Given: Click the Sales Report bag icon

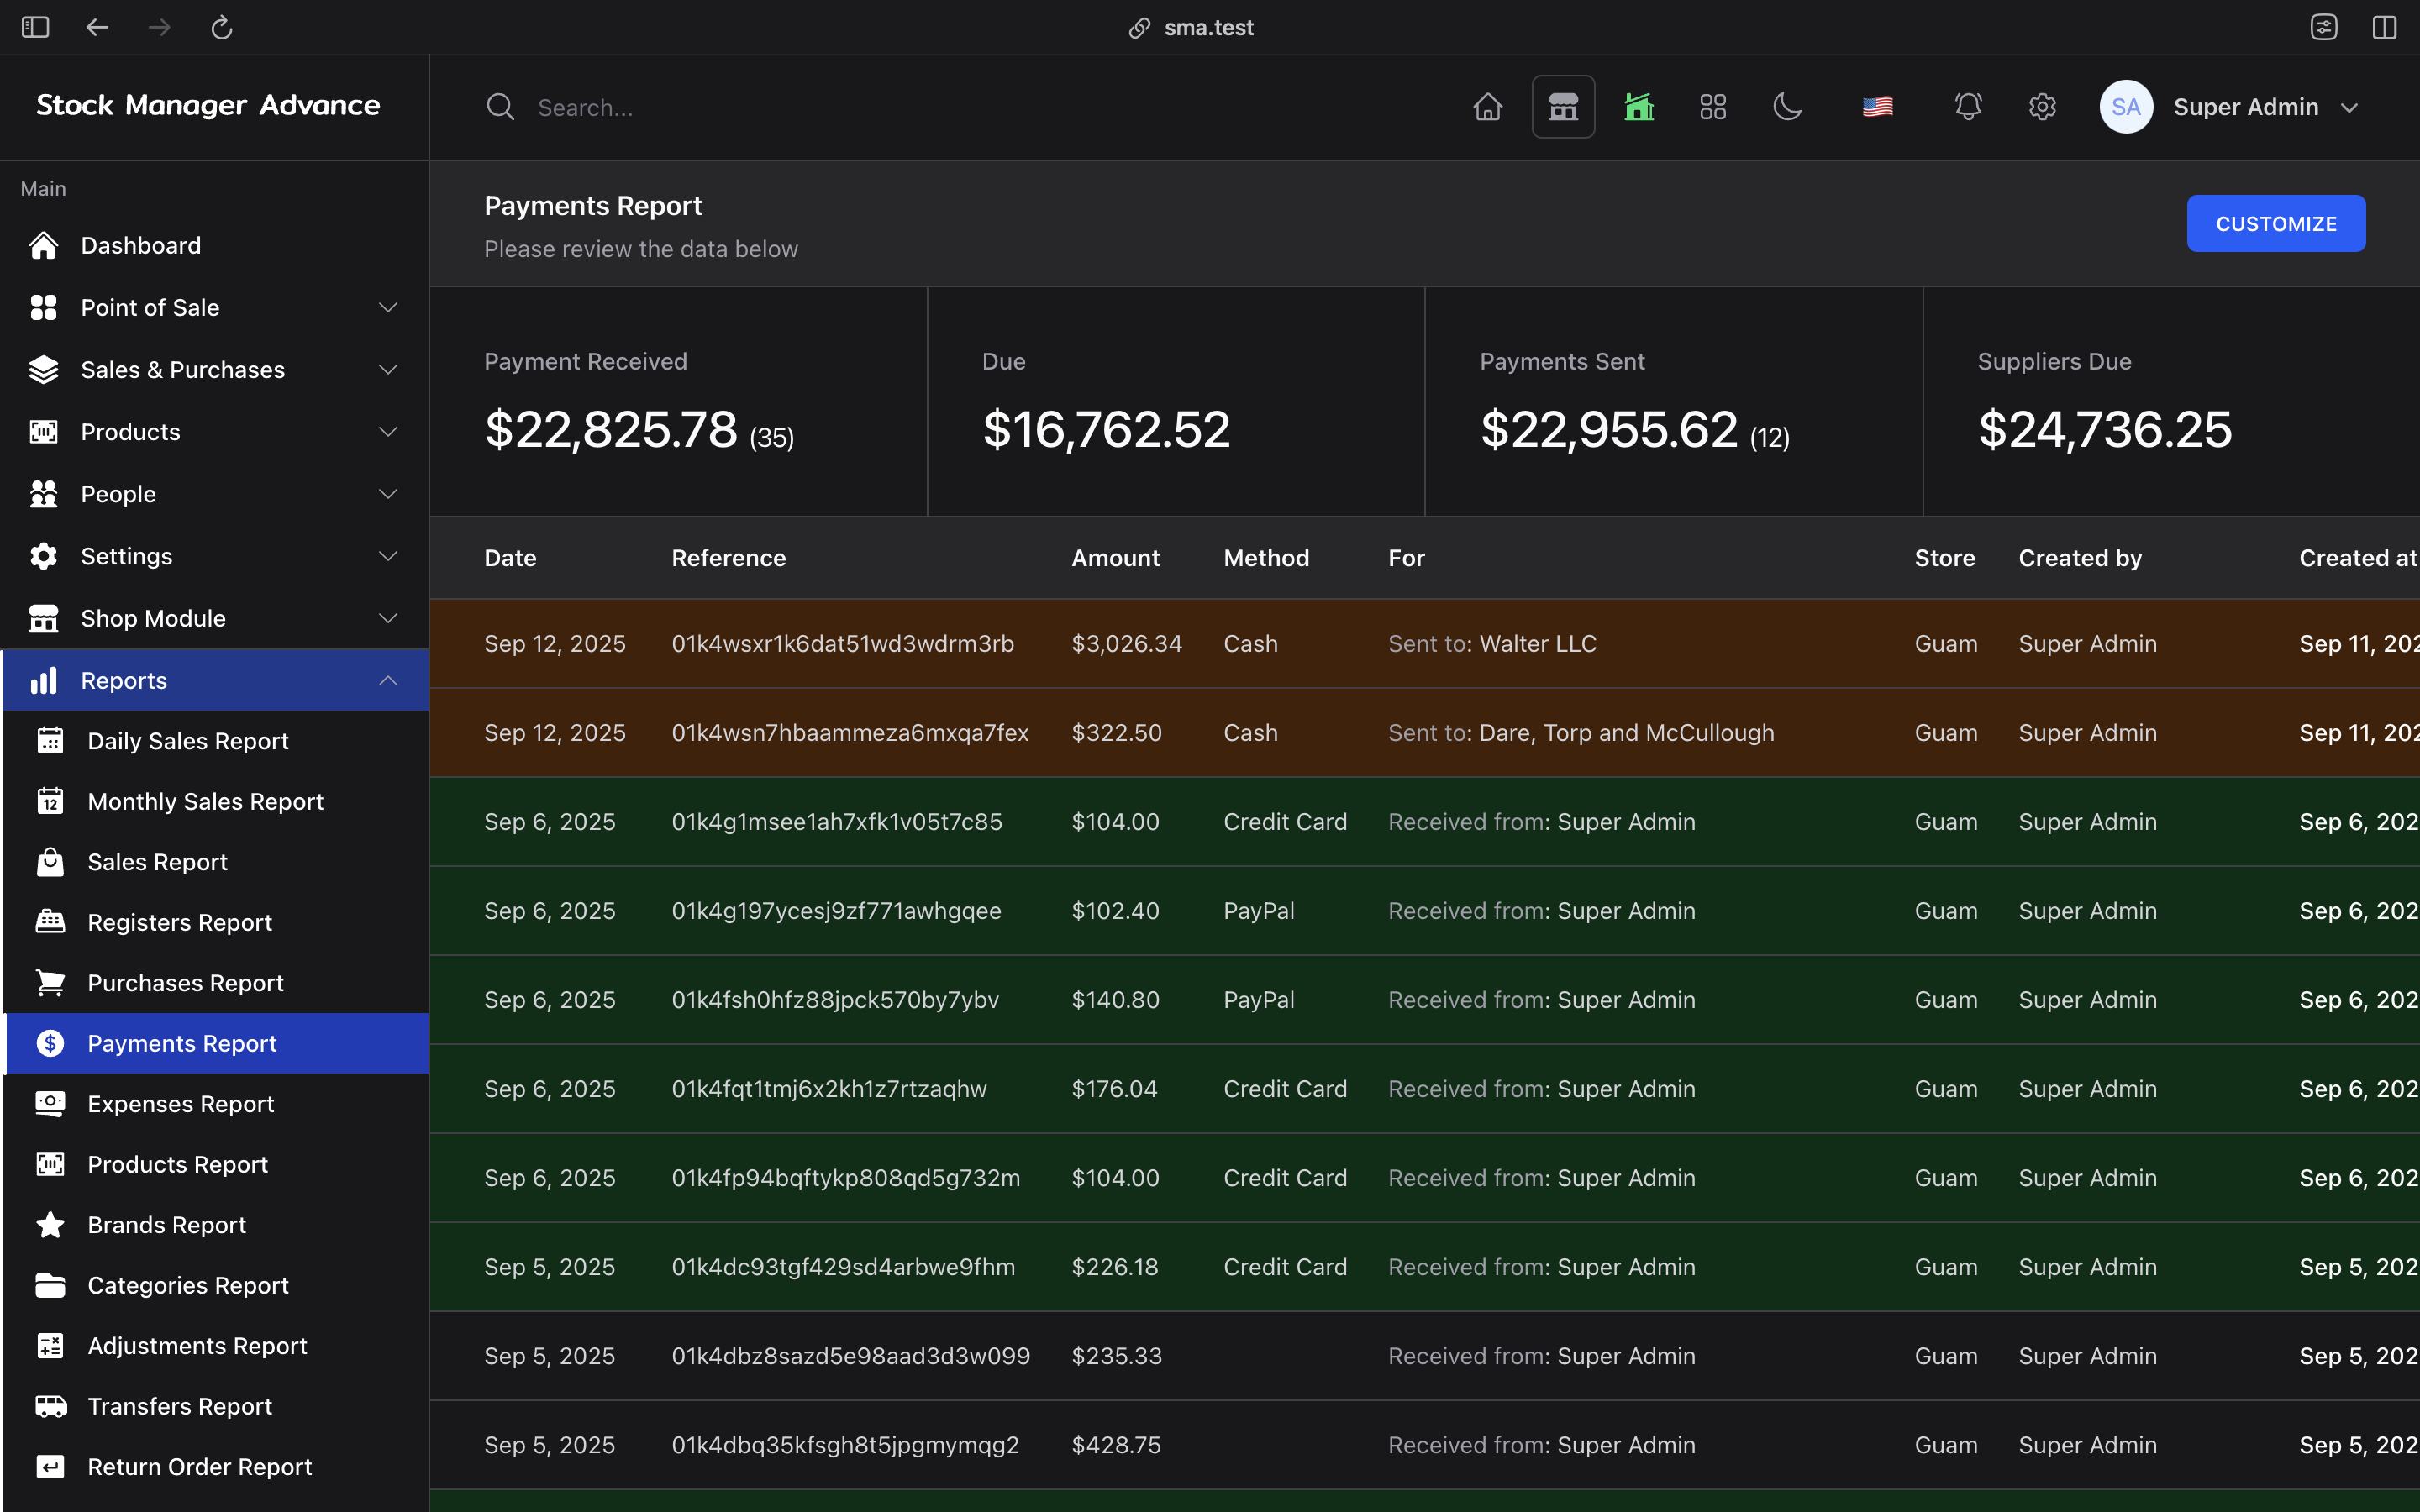Looking at the screenshot, I should tap(50, 862).
